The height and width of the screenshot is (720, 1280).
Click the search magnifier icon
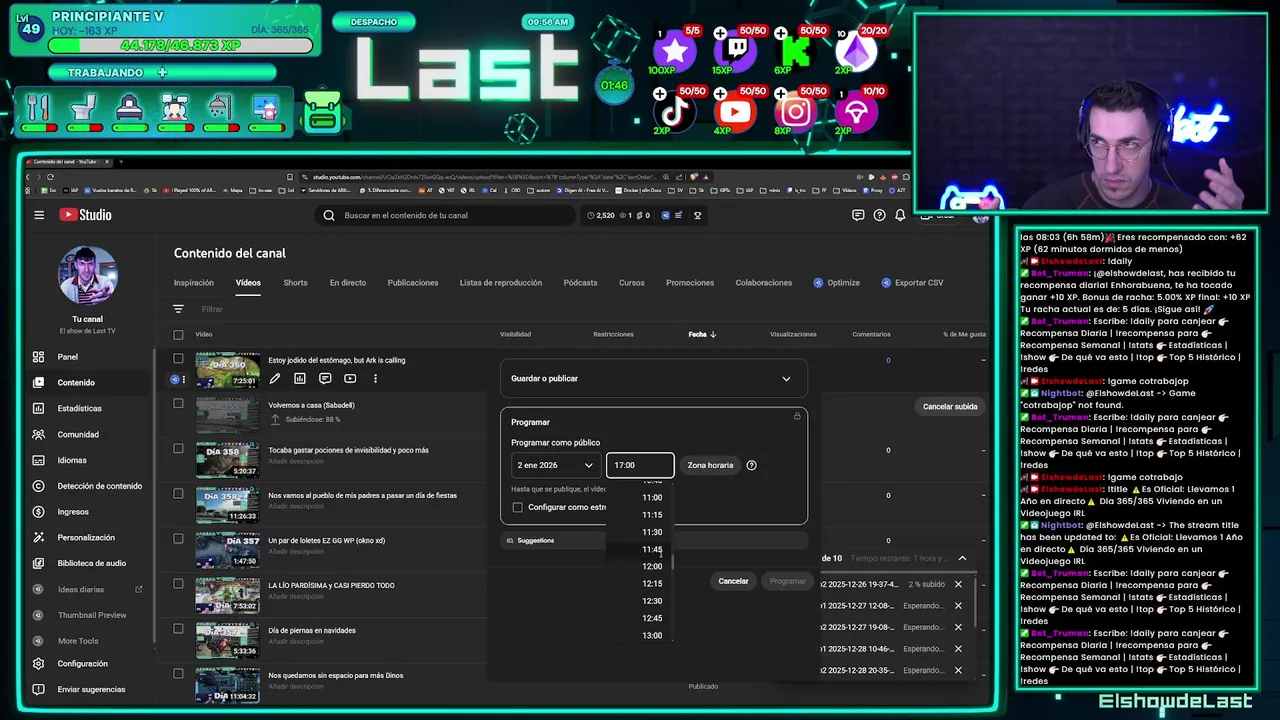[329, 215]
